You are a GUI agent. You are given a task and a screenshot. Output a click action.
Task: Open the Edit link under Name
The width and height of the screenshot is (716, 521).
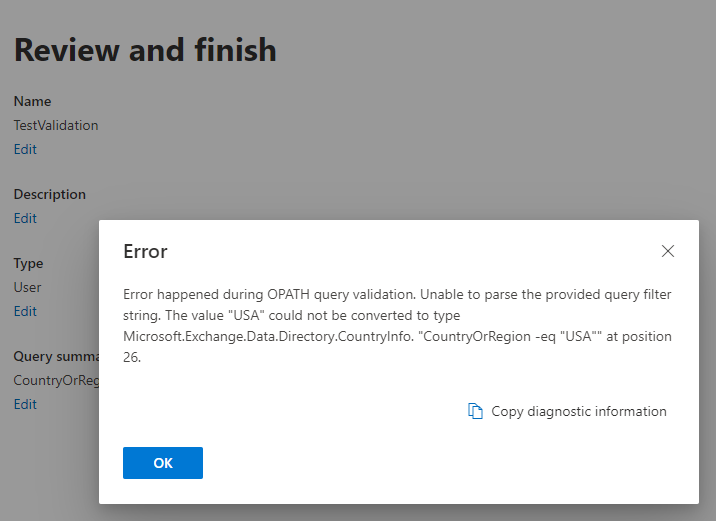point(25,149)
